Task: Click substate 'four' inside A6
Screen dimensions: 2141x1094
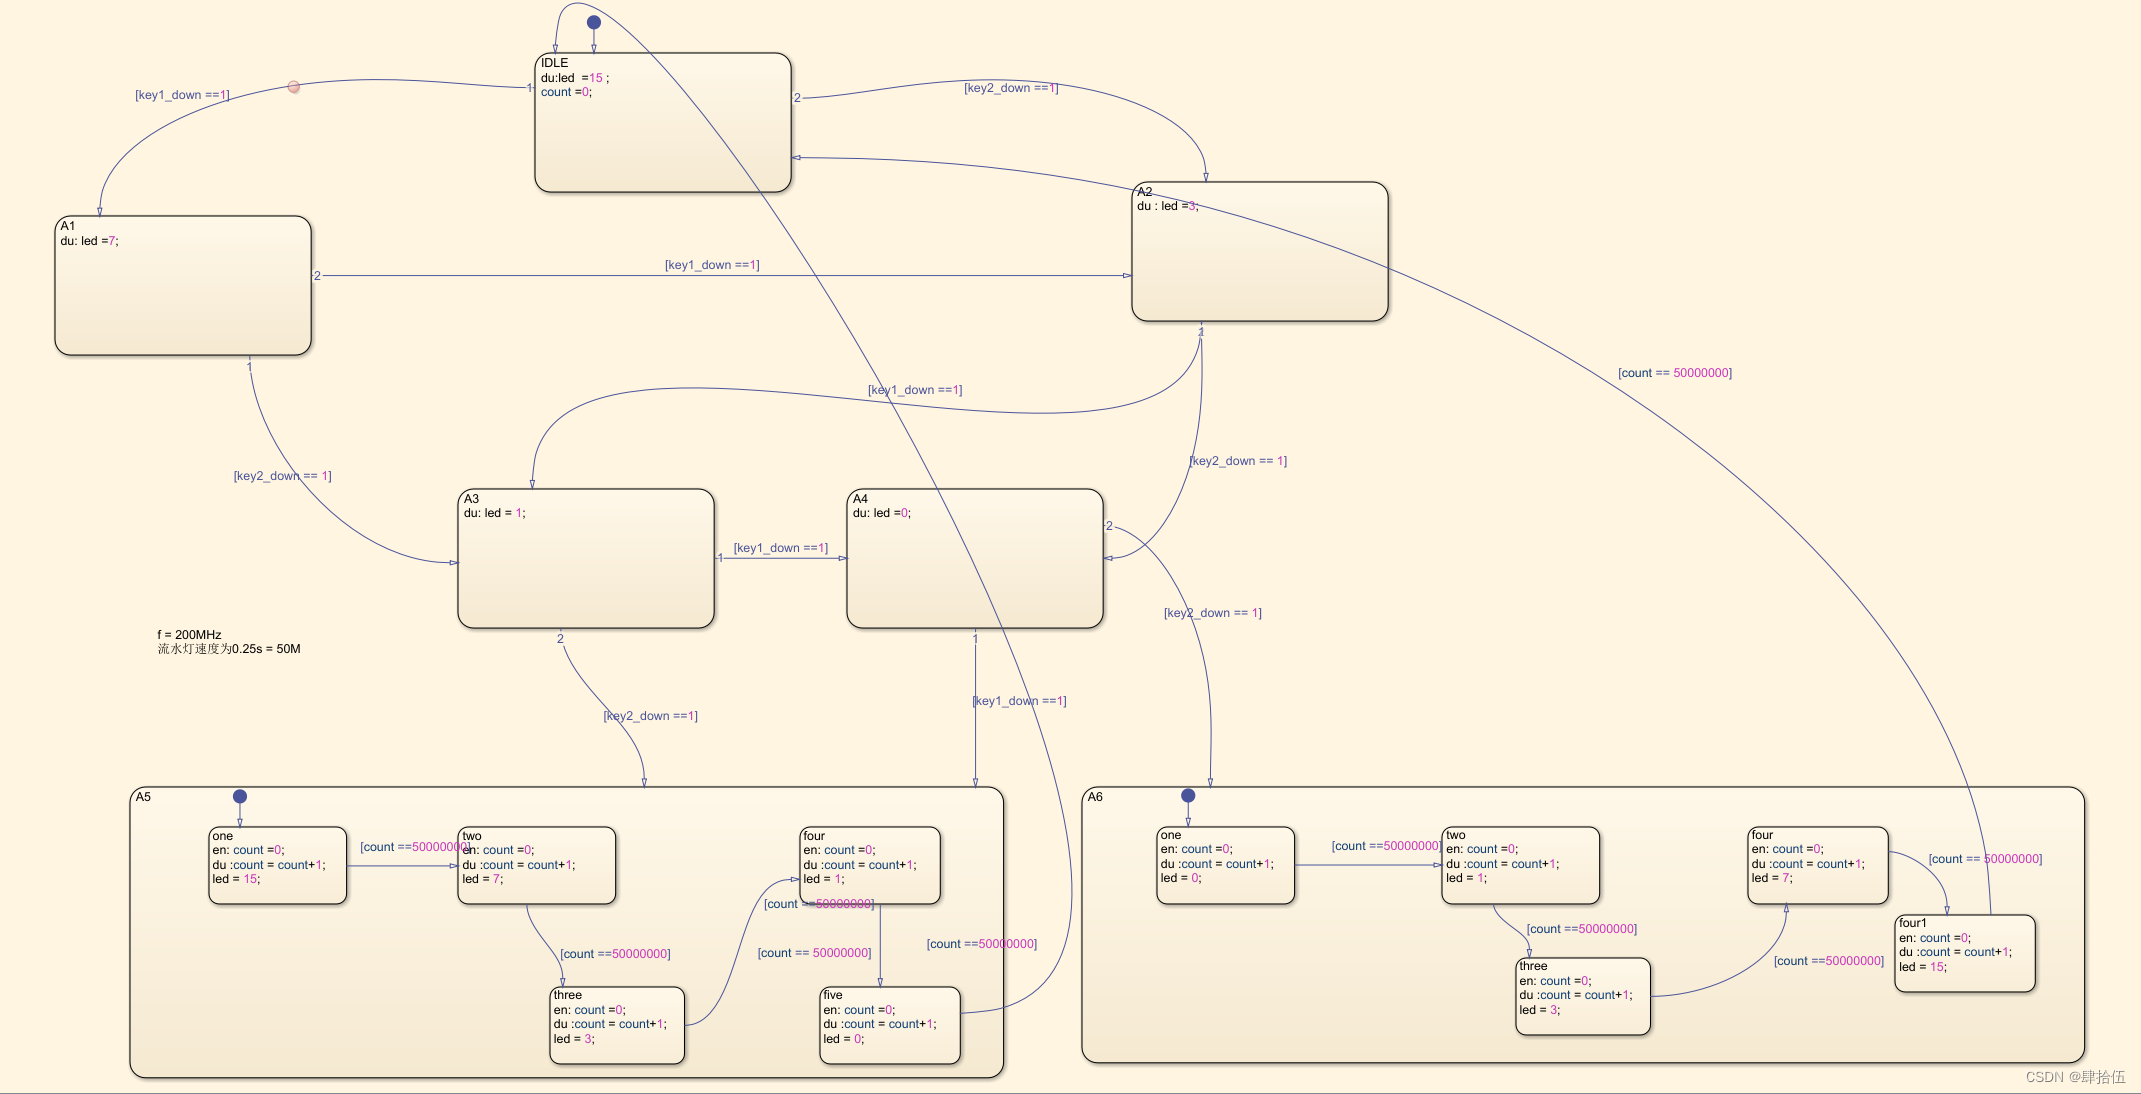Action: (x=1817, y=865)
